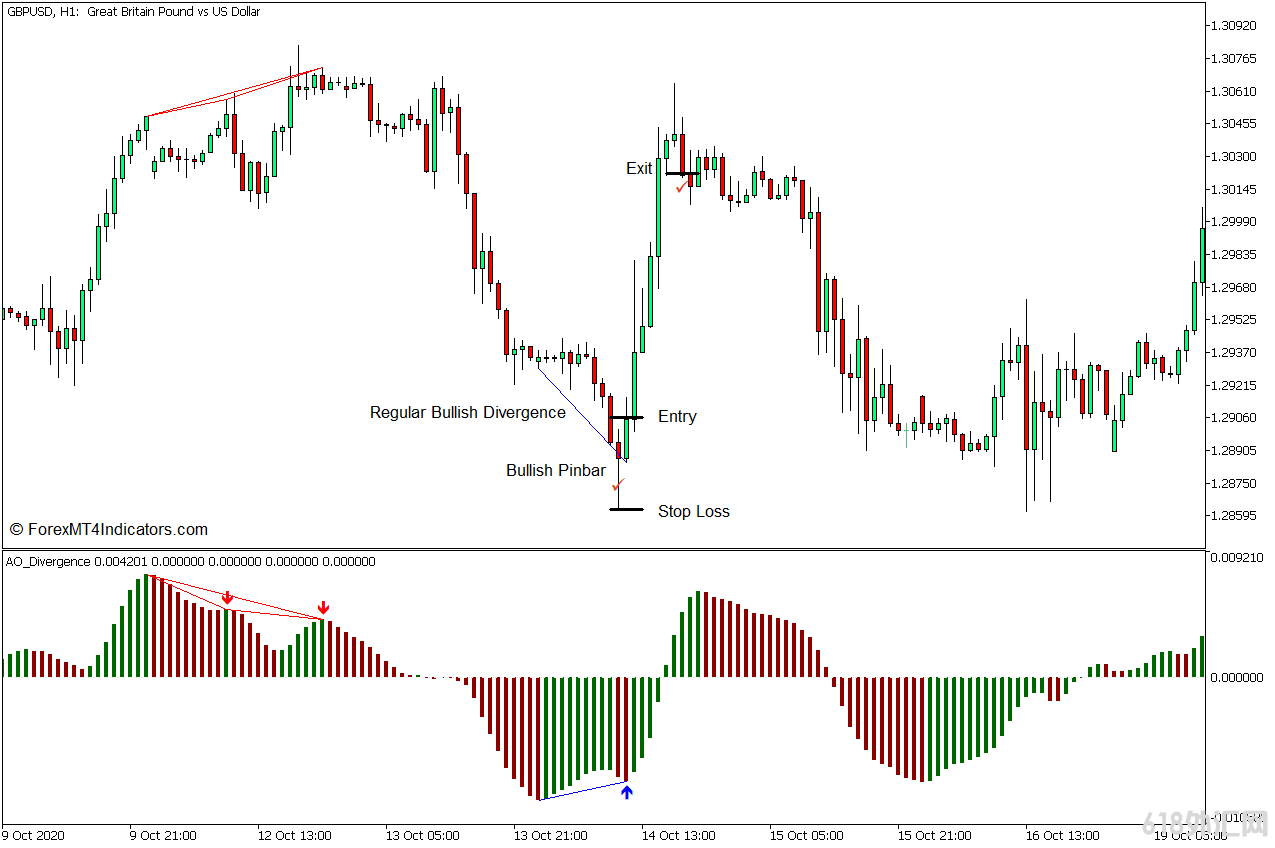Viewport: 1275px width, 848px height.
Task: Click the Regular Bullish Divergence text label
Action: click(467, 413)
